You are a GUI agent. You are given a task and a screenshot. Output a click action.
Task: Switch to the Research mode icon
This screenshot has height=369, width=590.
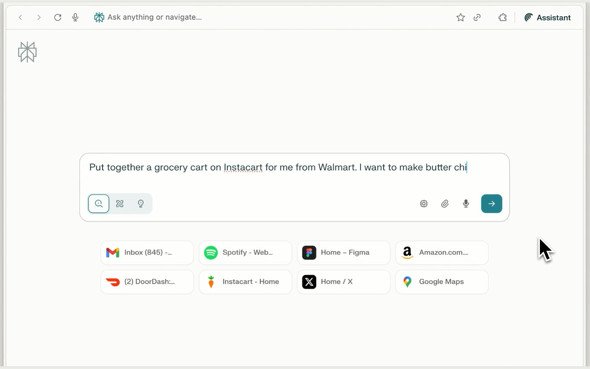120,203
